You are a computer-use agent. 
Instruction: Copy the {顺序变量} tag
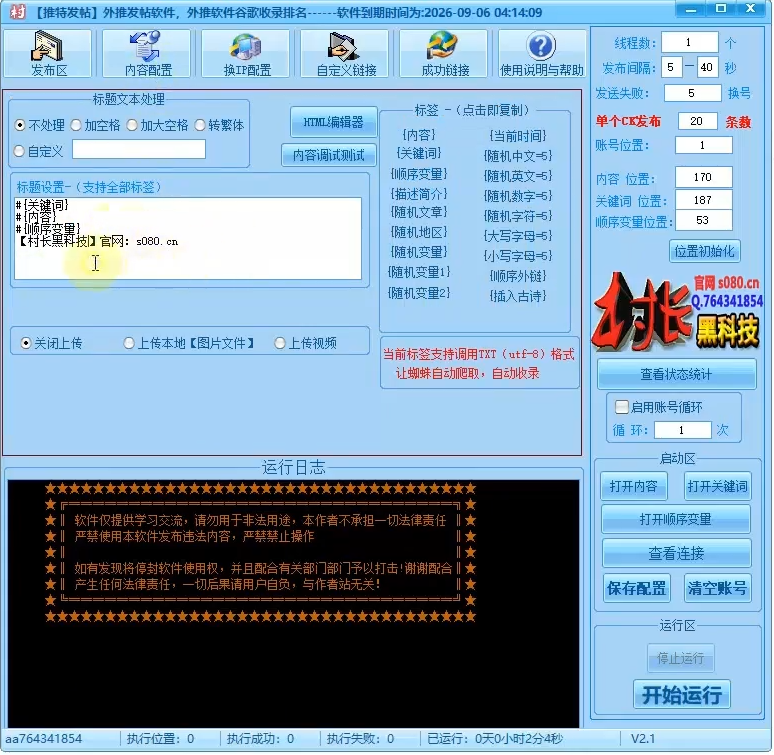pyautogui.click(x=419, y=174)
